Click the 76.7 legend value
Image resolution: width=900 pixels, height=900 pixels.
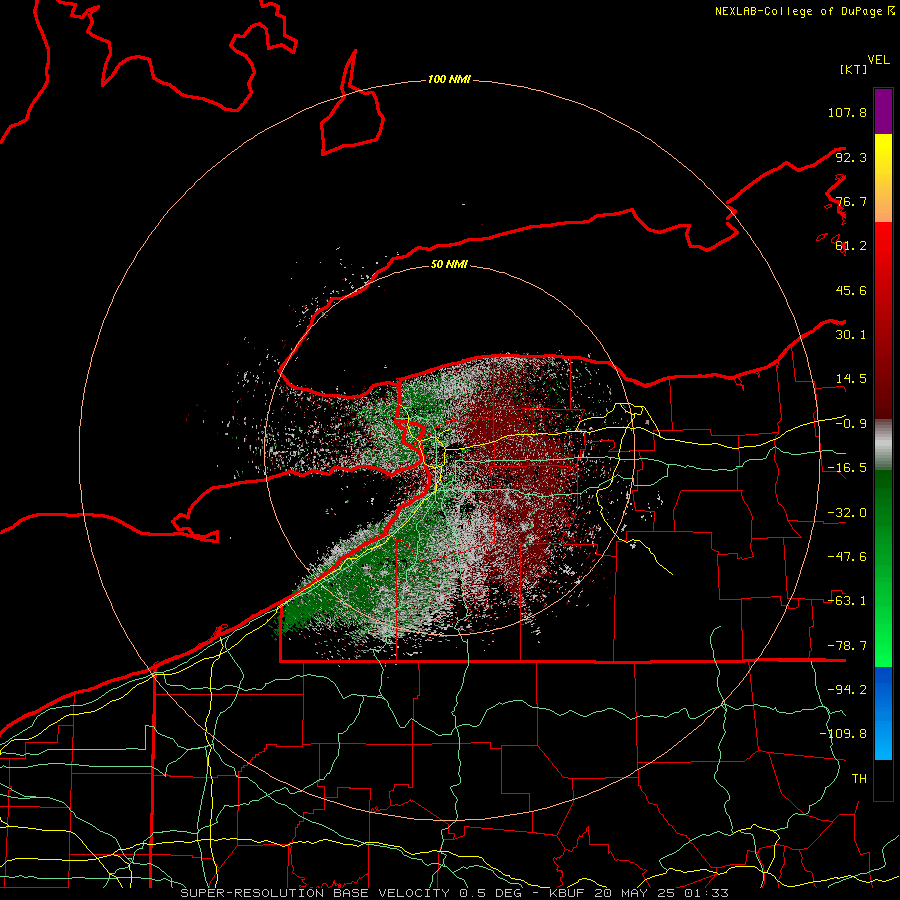point(851,201)
